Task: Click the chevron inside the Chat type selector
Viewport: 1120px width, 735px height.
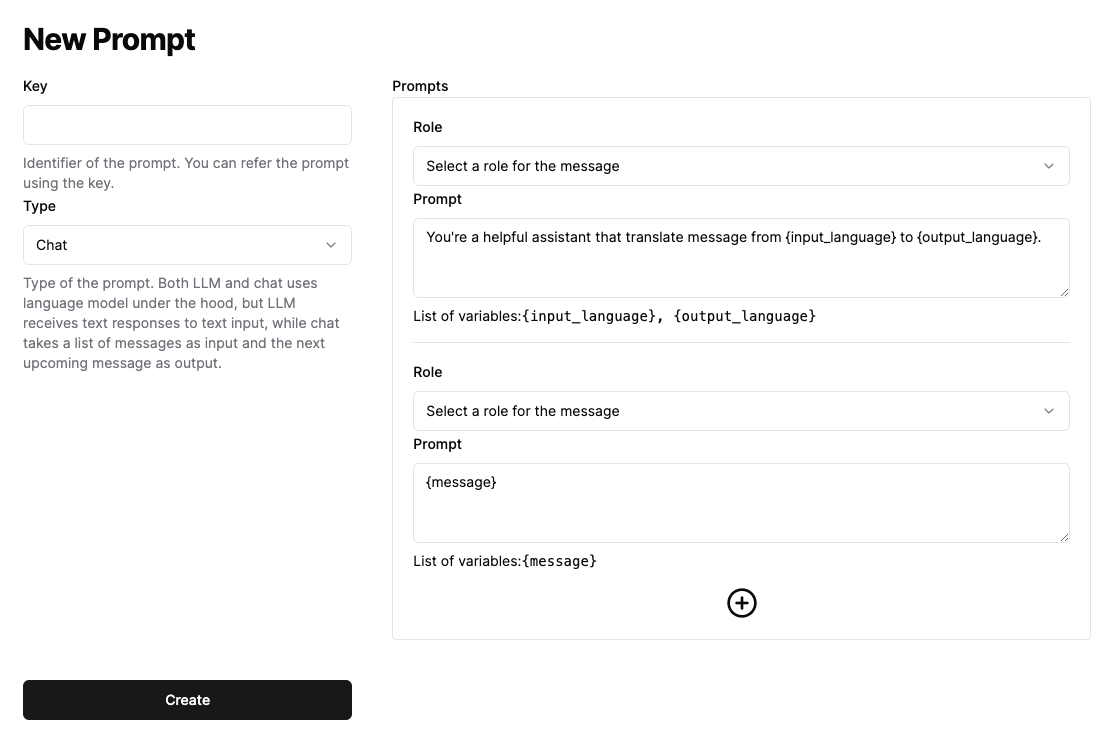Action: tap(331, 245)
